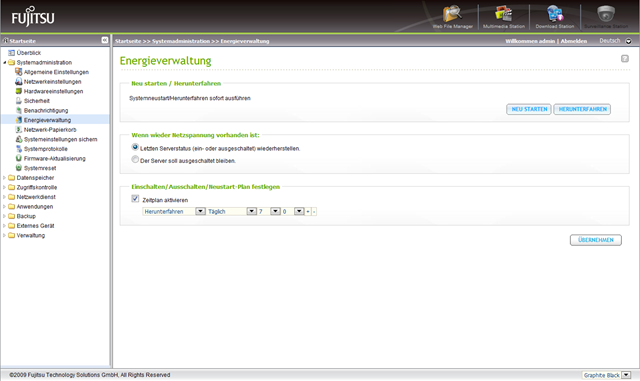Click the Startseite sidebar header
This screenshot has height=381, width=640.
click(22, 41)
